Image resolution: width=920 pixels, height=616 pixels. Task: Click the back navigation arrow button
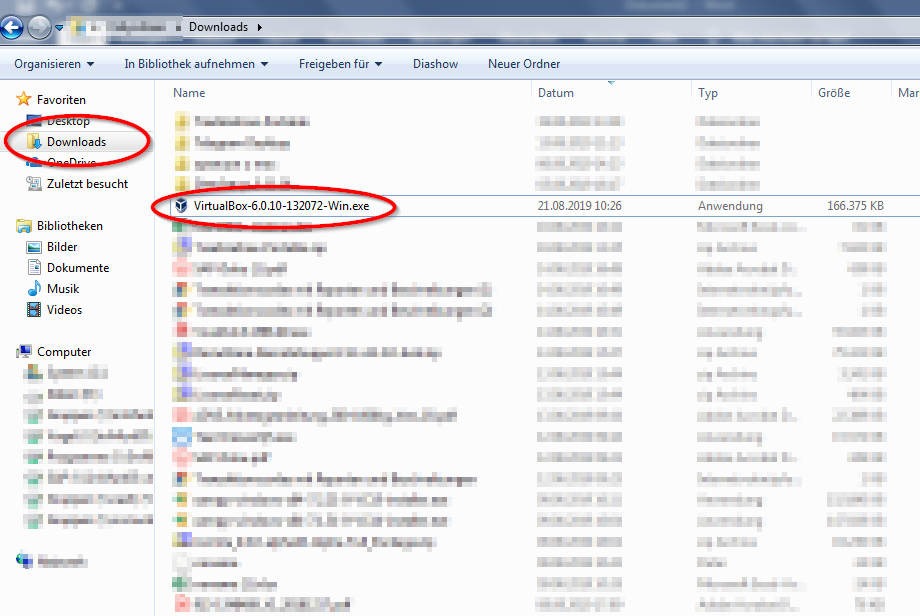(x=13, y=27)
